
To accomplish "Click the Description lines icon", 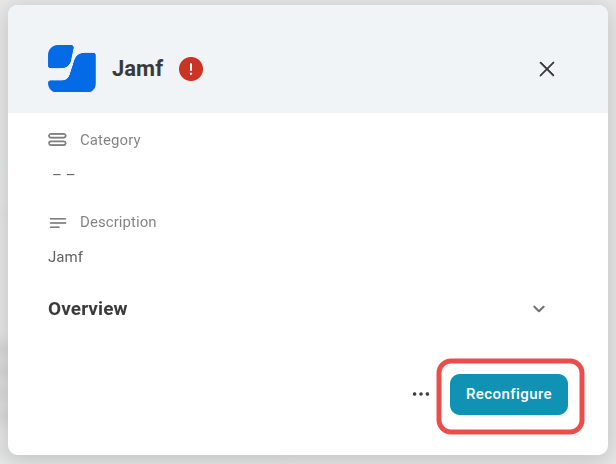I will 57,222.
